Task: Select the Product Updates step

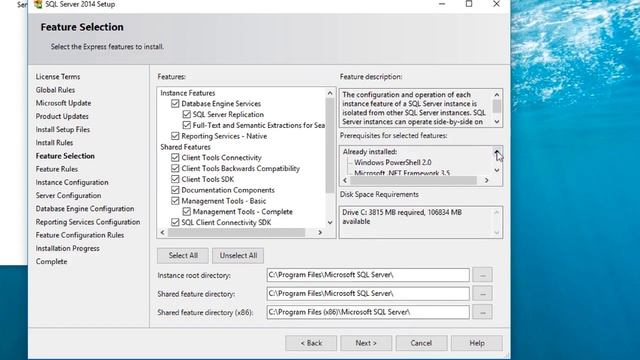Action: [62, 116]
